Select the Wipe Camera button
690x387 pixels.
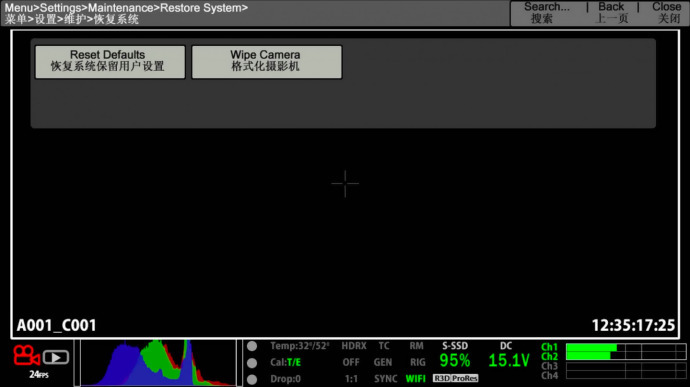click(267, 62)
